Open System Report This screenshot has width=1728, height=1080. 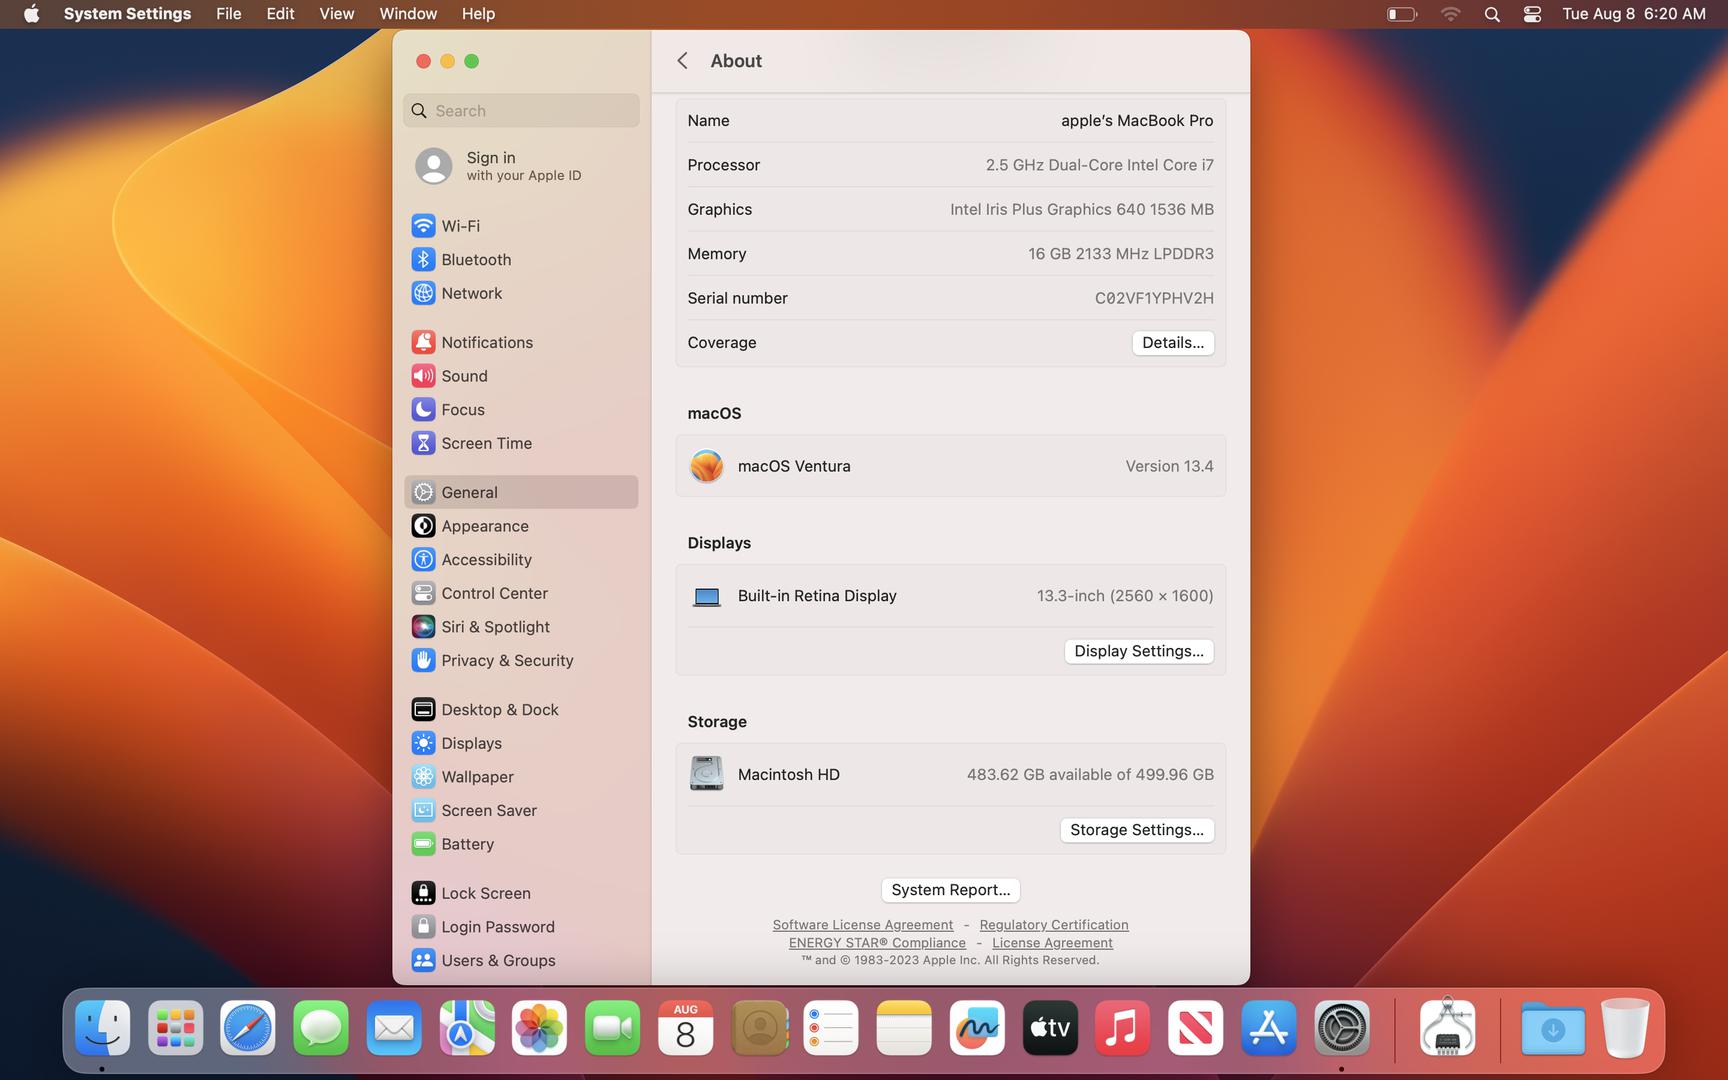[950, 890]
